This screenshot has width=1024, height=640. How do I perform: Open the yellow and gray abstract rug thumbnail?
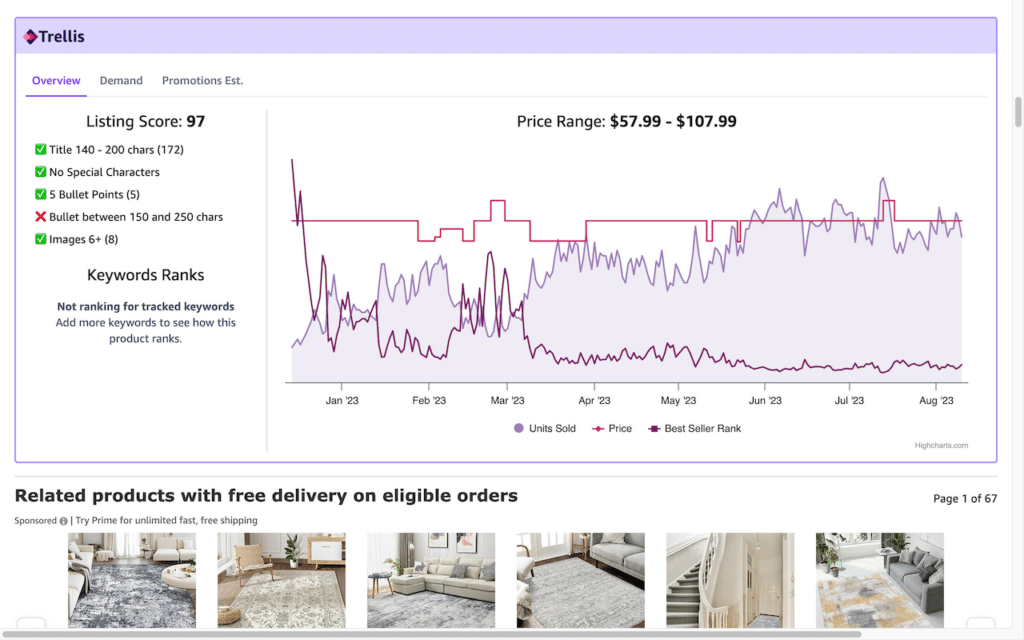tap(880, 580)
